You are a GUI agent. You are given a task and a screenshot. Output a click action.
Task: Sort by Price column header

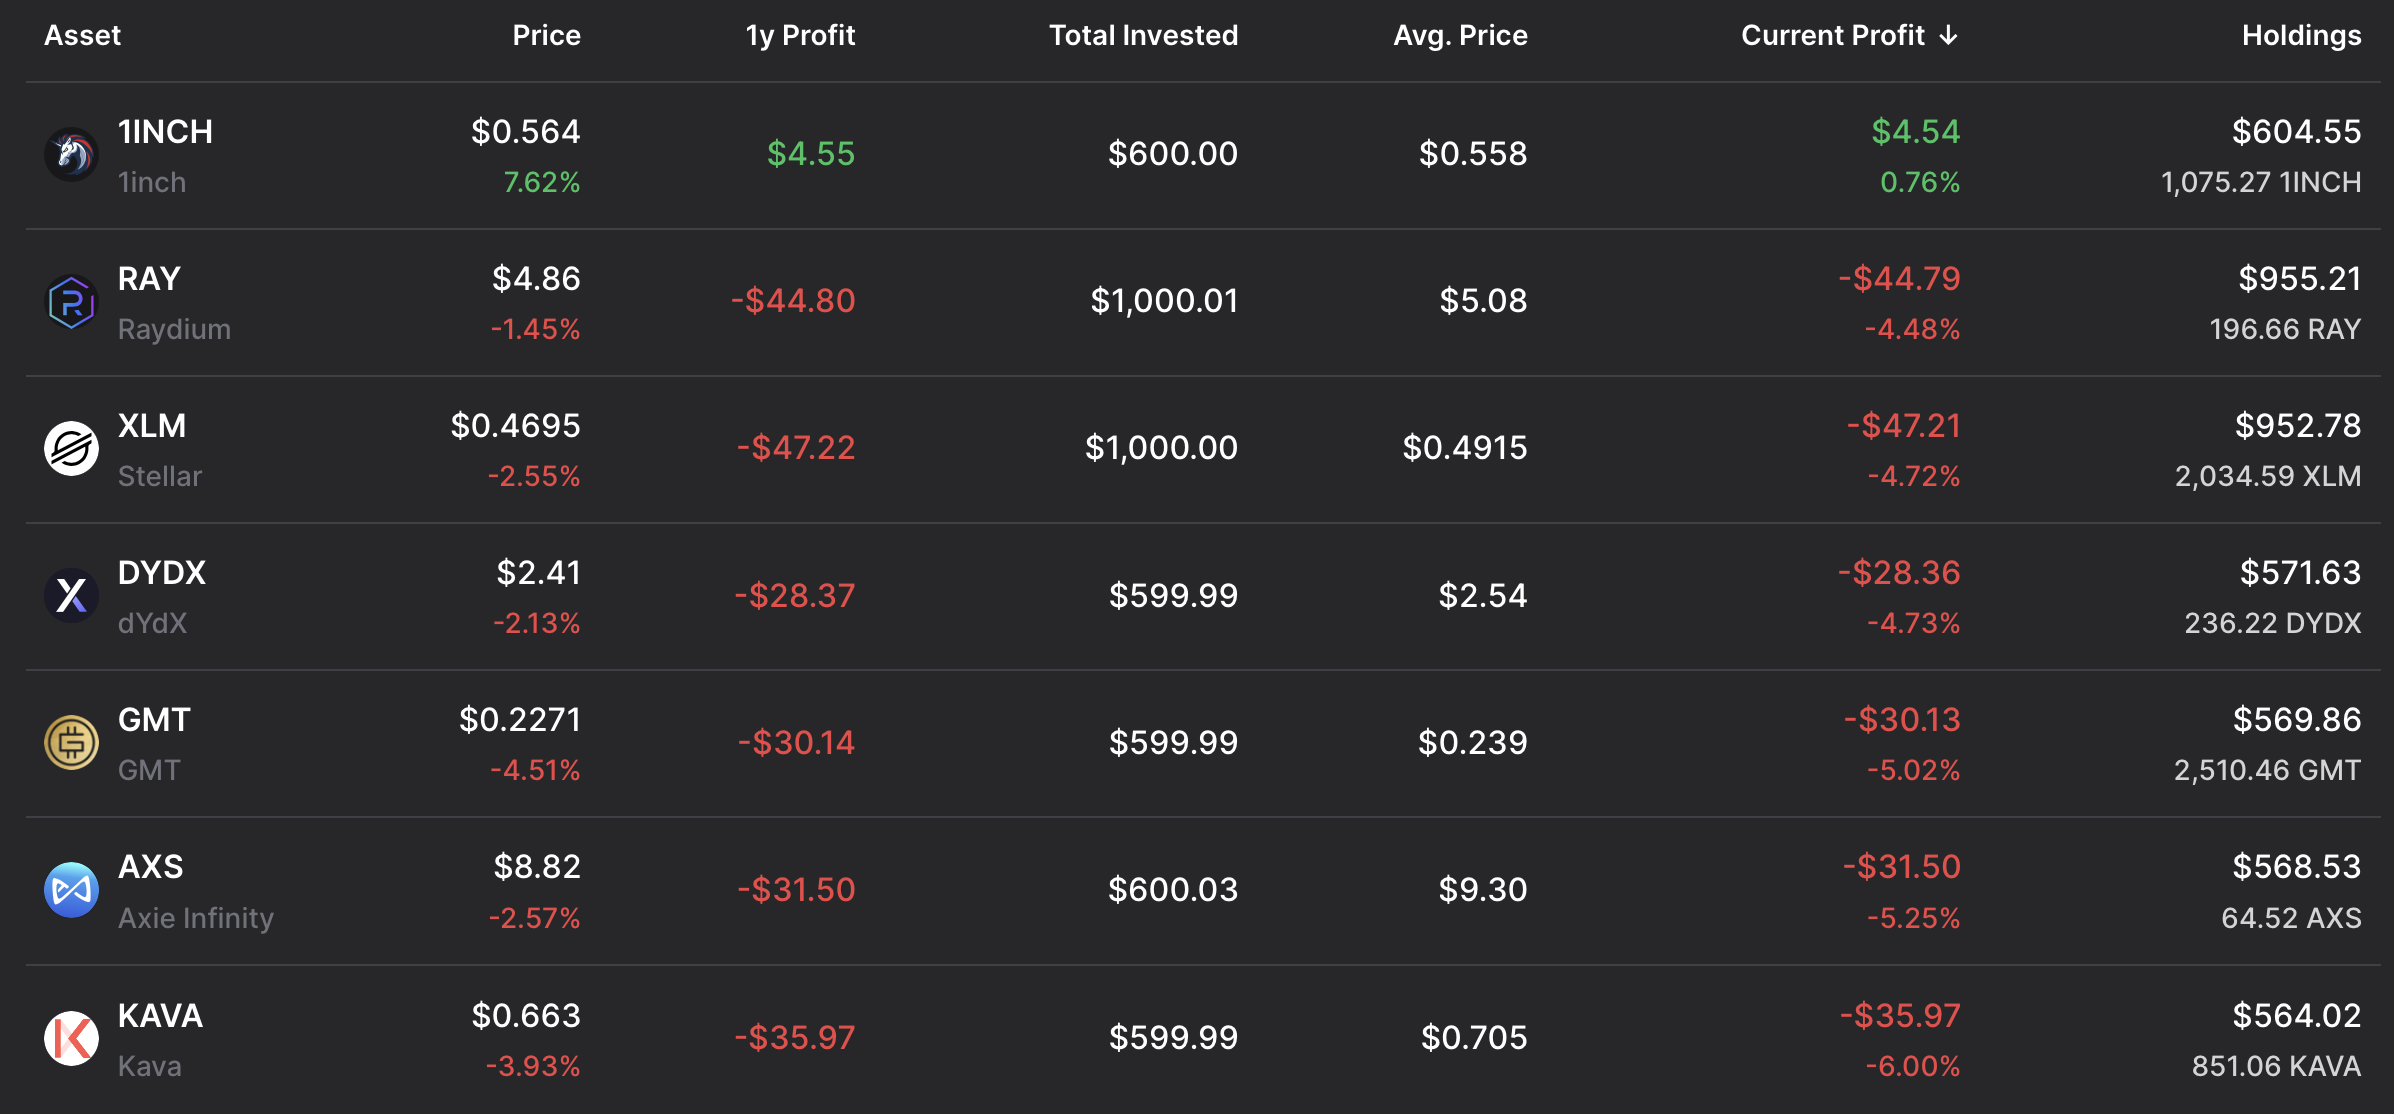click(546, 36)
